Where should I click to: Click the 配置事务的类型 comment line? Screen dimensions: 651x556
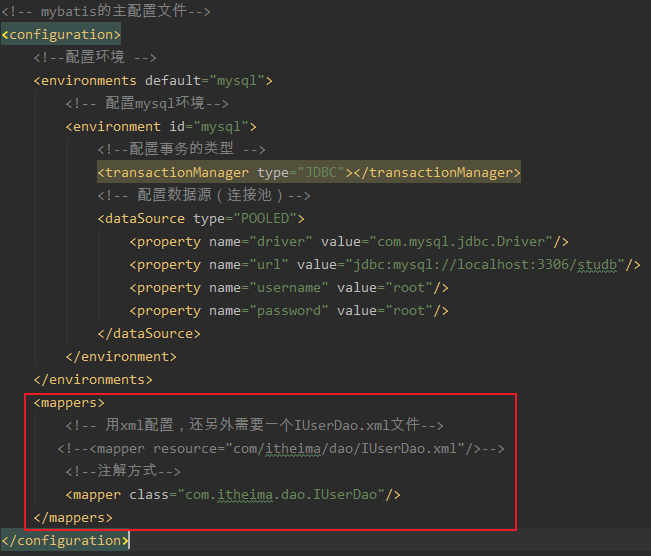click(181, 149)
